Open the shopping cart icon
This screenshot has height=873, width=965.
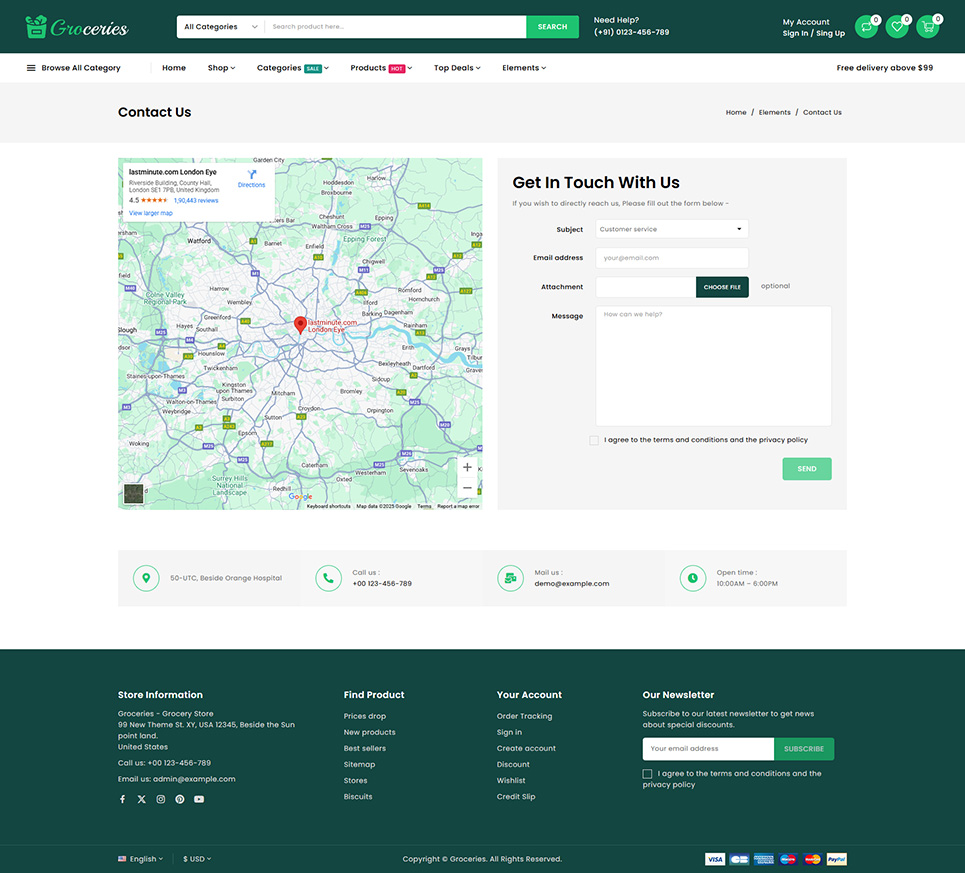pos(927,27)
